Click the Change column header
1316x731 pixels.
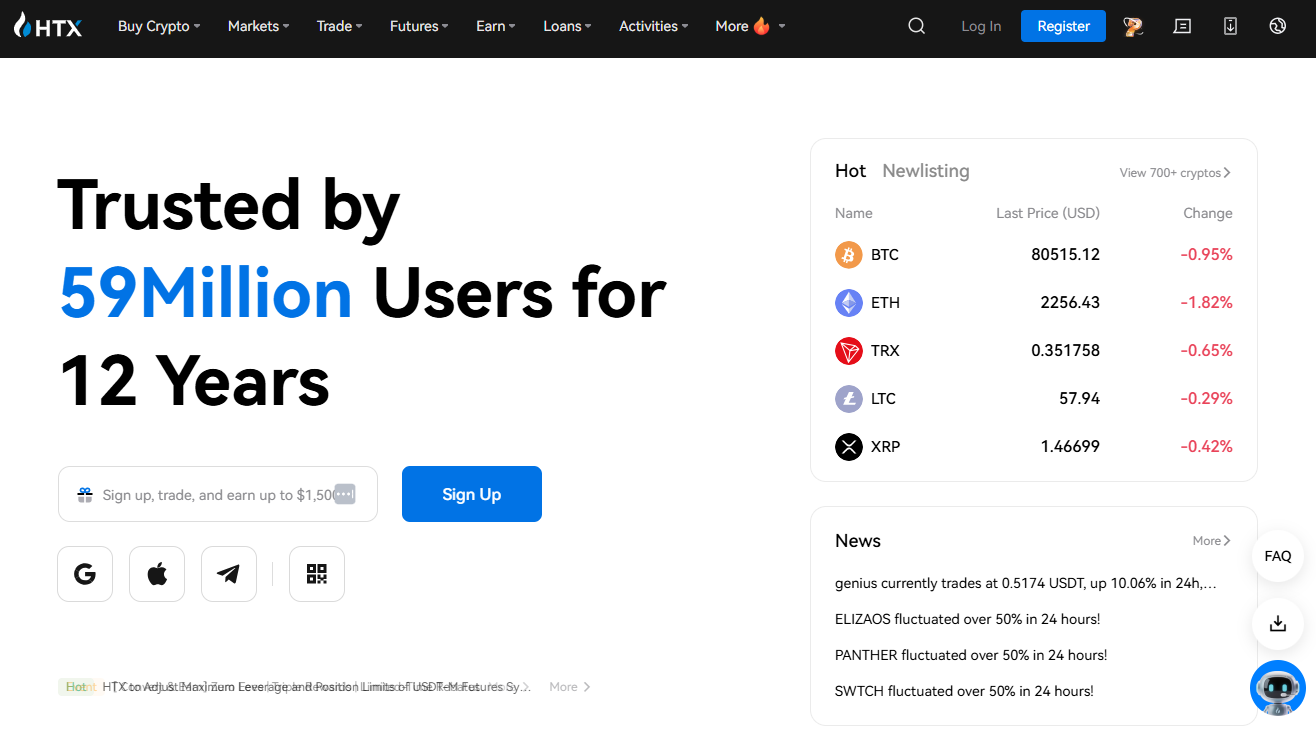tap(1208, 213)
